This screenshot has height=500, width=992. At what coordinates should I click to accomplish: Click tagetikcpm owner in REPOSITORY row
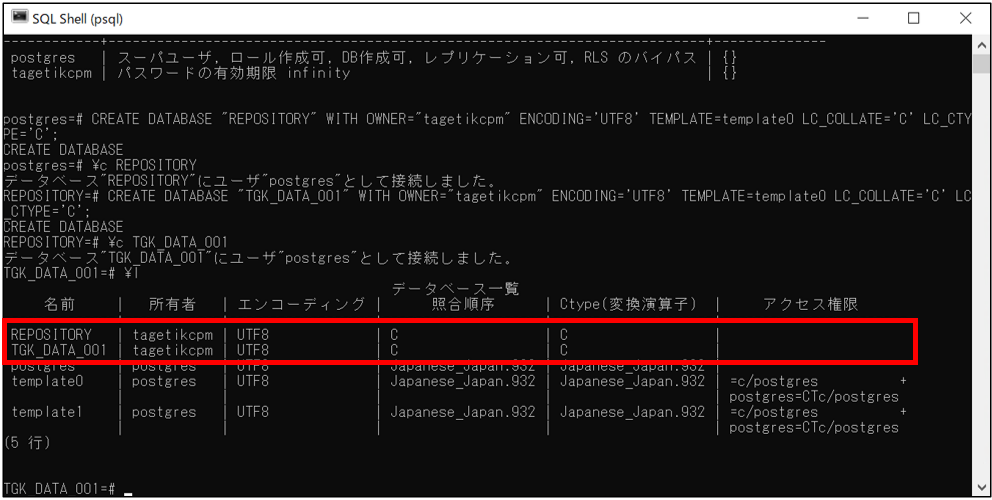[x=173, y=334]
